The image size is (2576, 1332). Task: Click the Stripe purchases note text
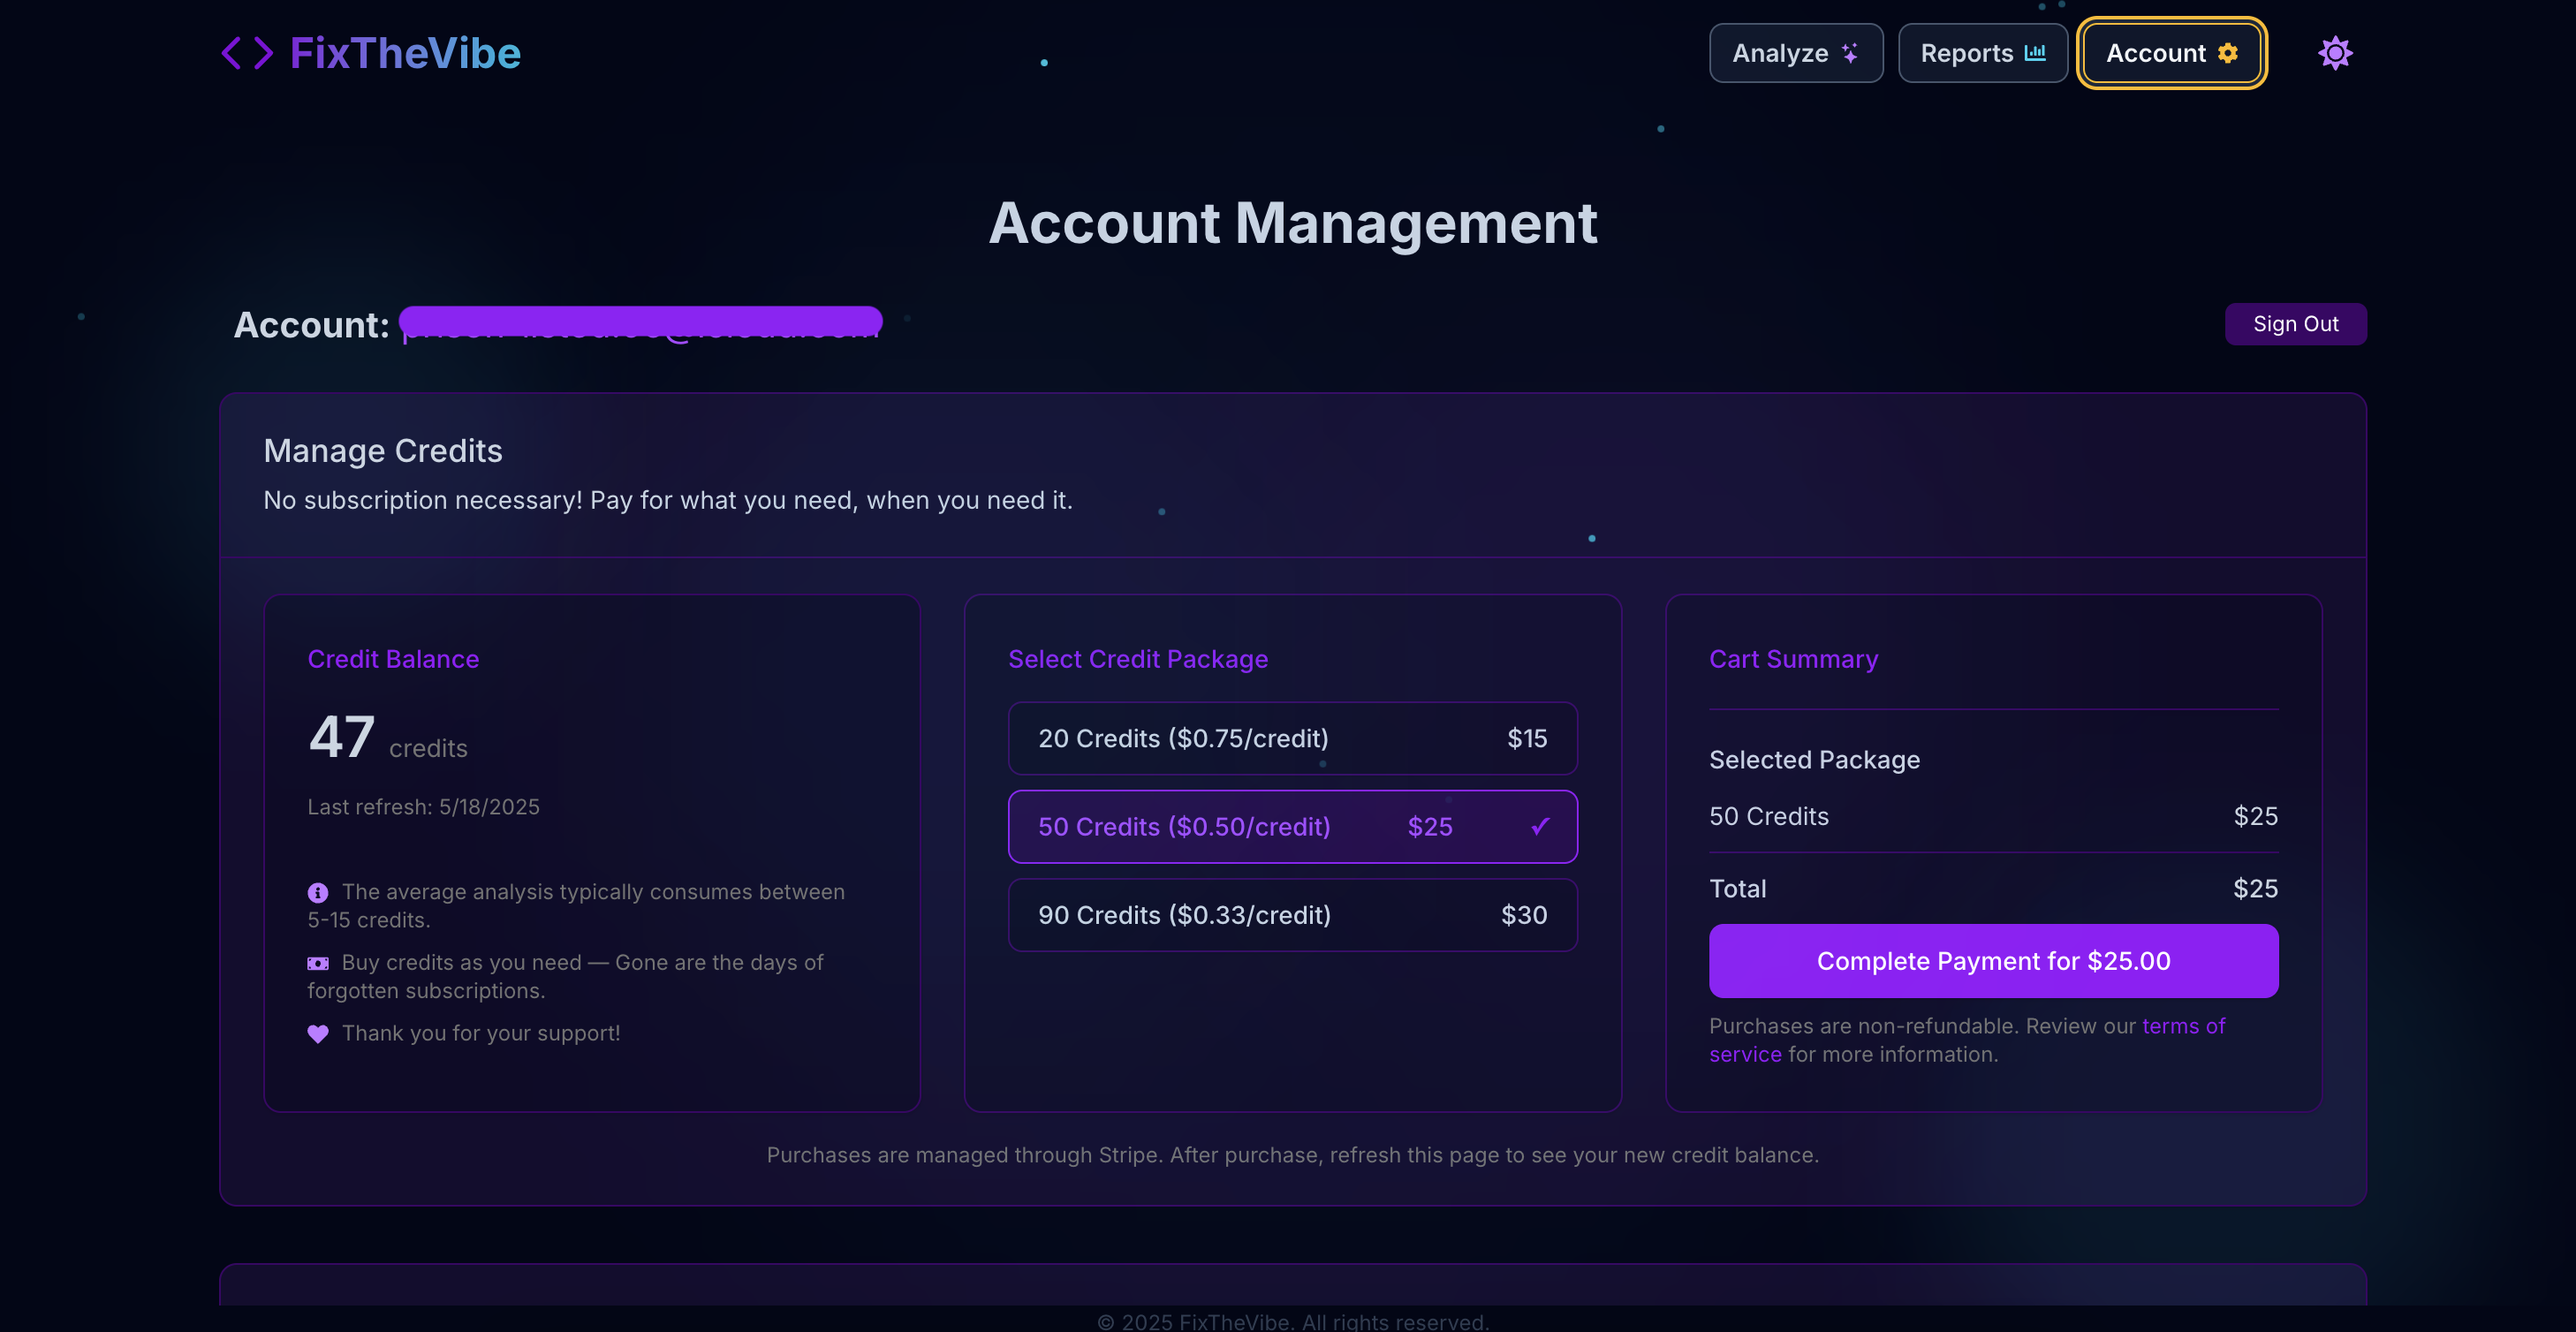(1292, 1155)
